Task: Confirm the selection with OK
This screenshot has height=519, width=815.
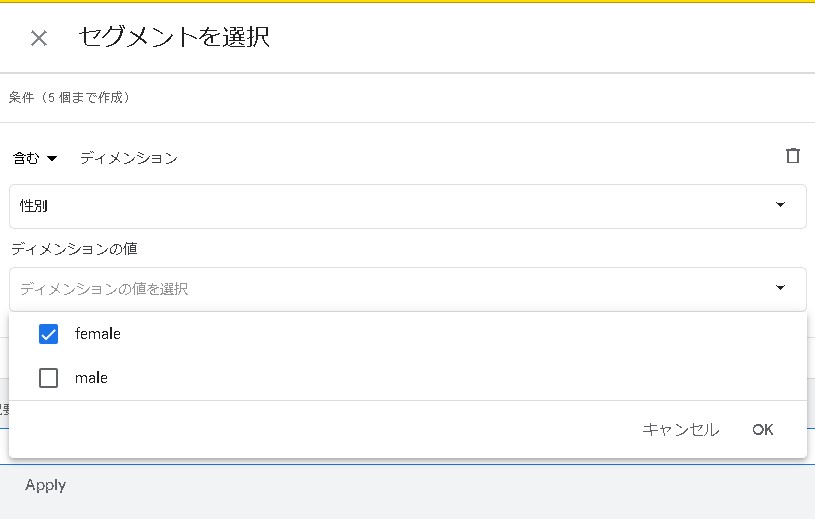Action: [763, 430]
